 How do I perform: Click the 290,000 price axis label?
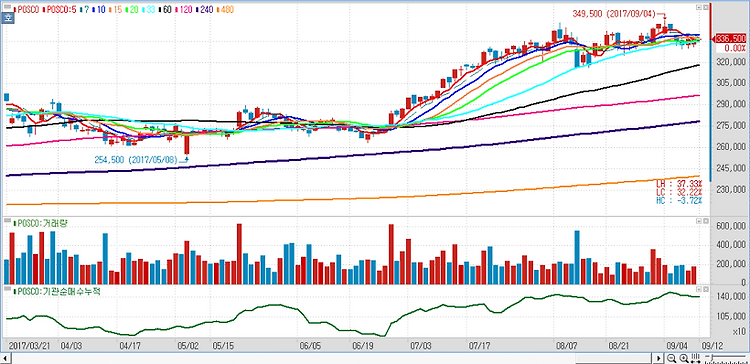[730, 104]
